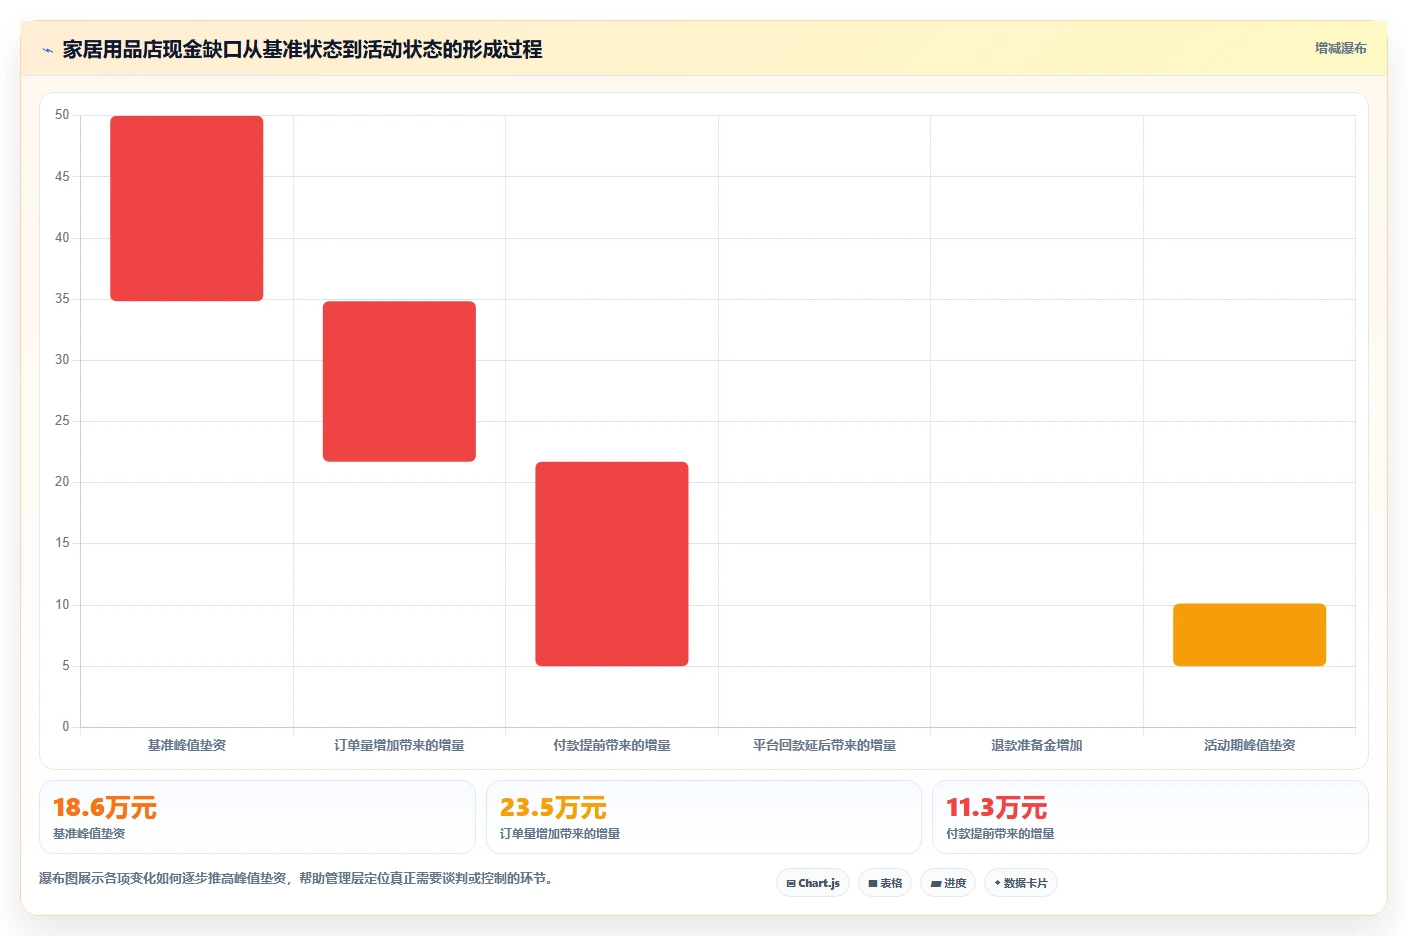The image size is (1408, 936).
Task: Click x-axis label 订单量增加带来的增量
Action: point(399,745)
